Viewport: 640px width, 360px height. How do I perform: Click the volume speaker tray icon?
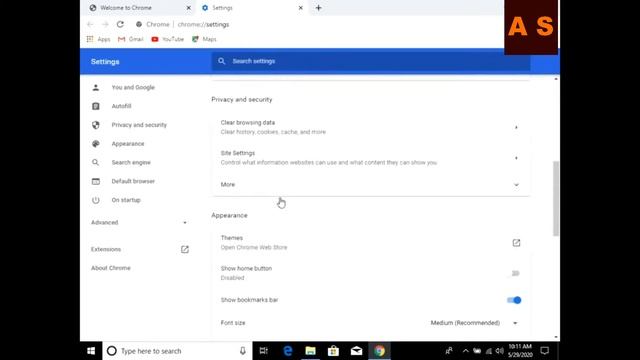[x=500, y=351]
